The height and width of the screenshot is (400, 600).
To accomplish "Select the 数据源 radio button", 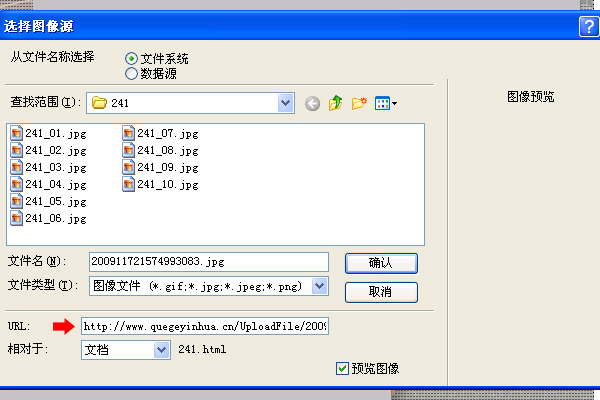I will 132,73.
